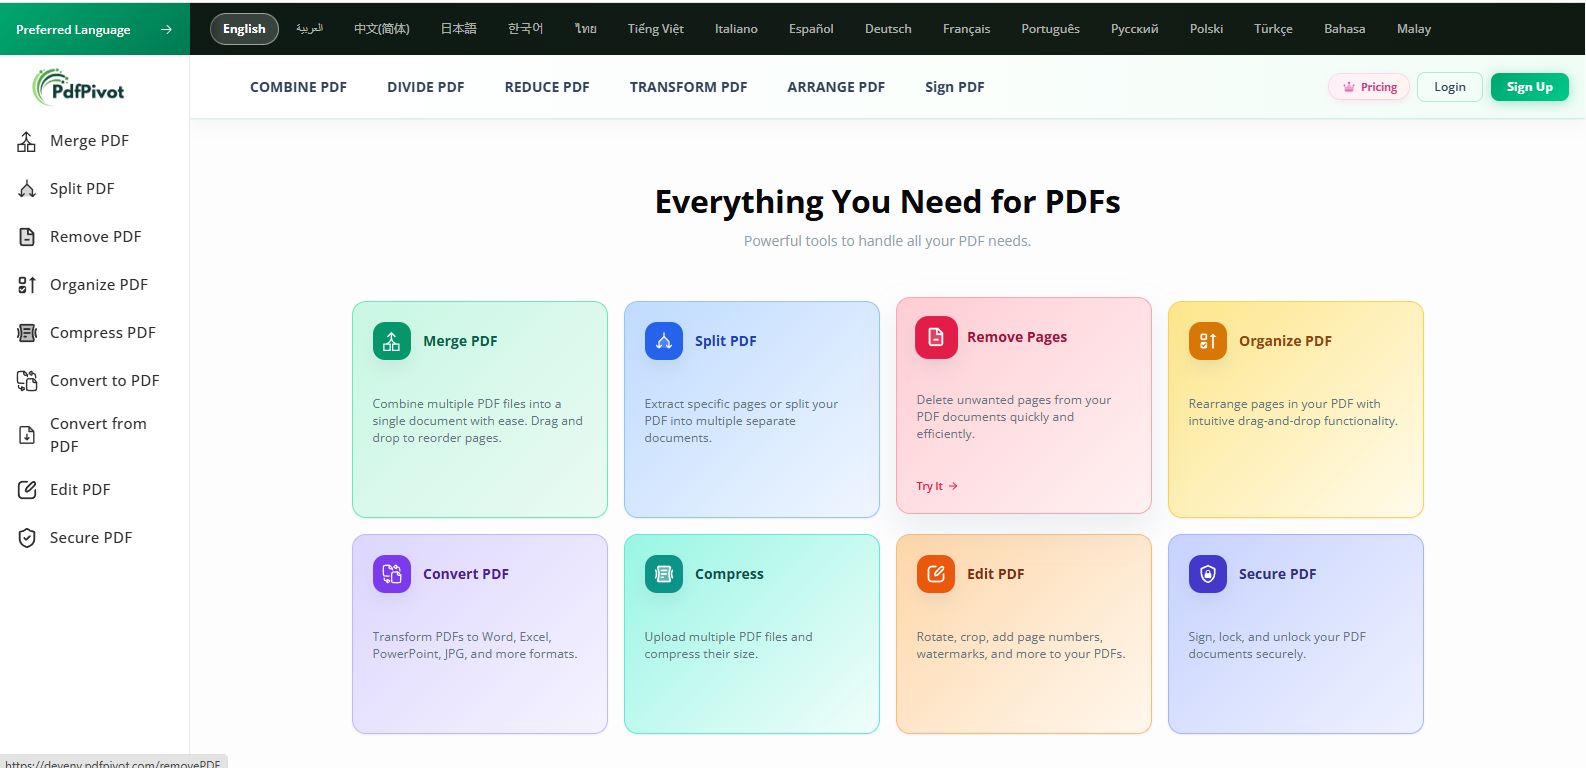Click the Merge PDF card title
Image resolution: width=1586 pixels, height=768 pixels.
(x=460, y=341)
